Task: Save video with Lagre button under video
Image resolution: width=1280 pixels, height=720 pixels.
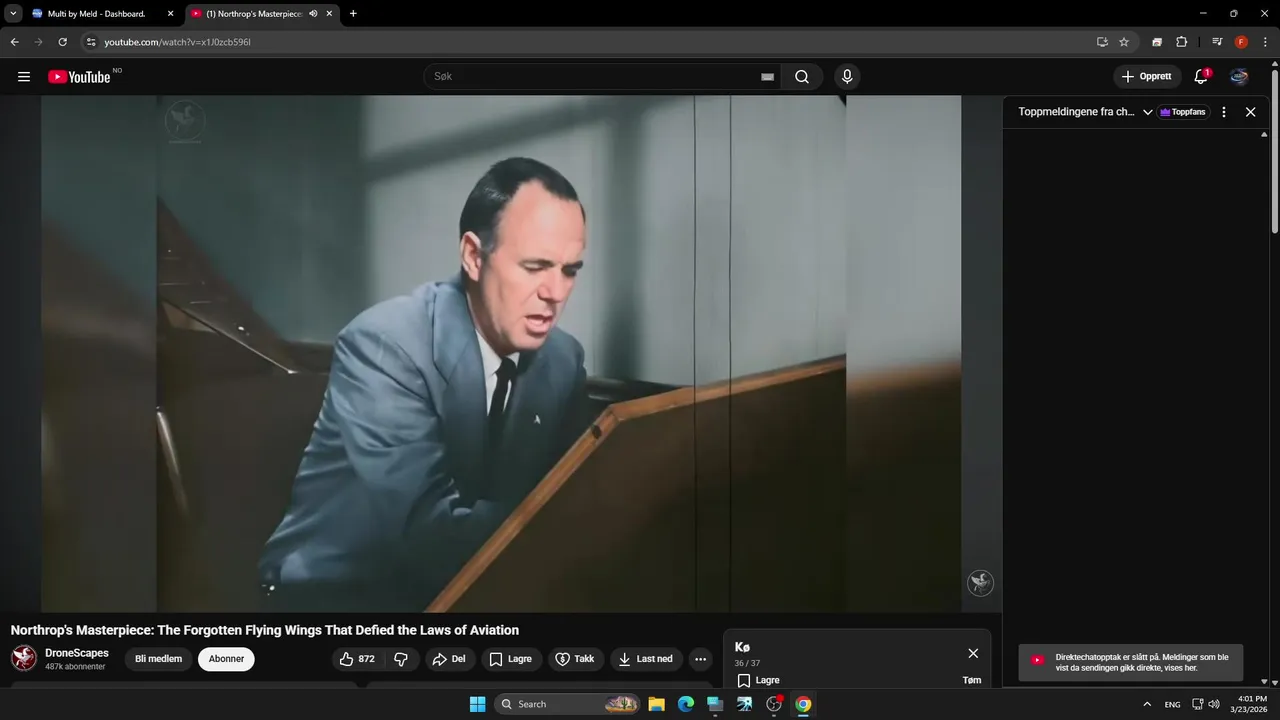Action: click(x=511, y=659)
